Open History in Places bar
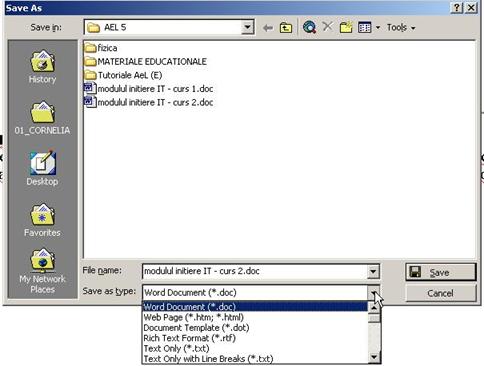Viewport: 484px width, 366px height. pos(42,67)
